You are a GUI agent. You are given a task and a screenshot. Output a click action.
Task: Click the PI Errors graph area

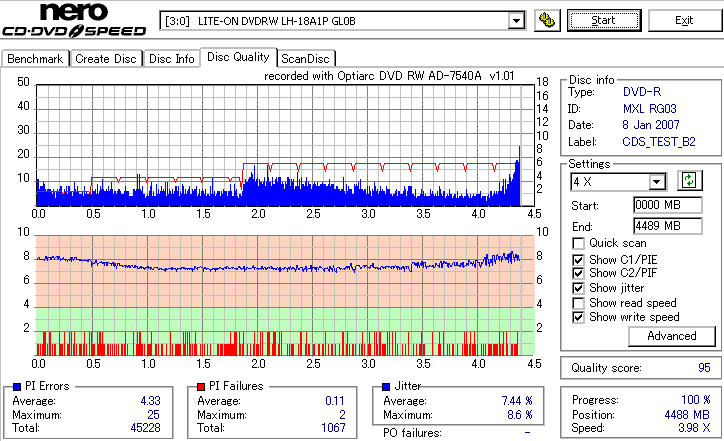[285, 145]
